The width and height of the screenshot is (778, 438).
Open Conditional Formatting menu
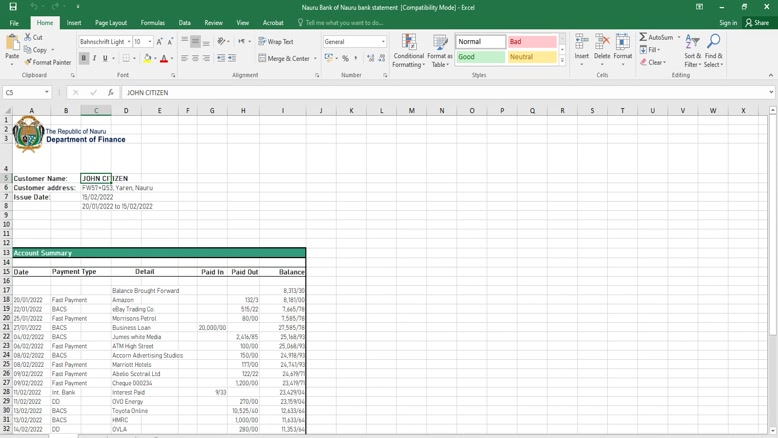408,51
